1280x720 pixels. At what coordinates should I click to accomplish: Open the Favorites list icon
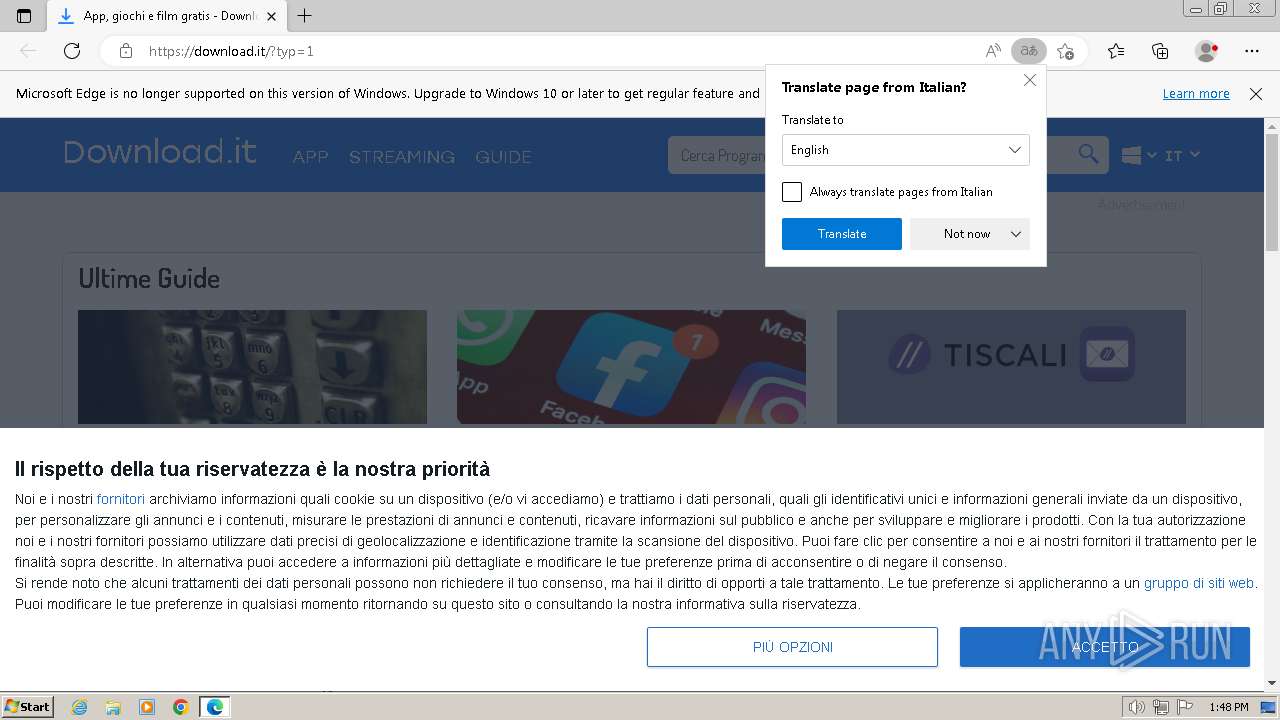click(1116, 51)
